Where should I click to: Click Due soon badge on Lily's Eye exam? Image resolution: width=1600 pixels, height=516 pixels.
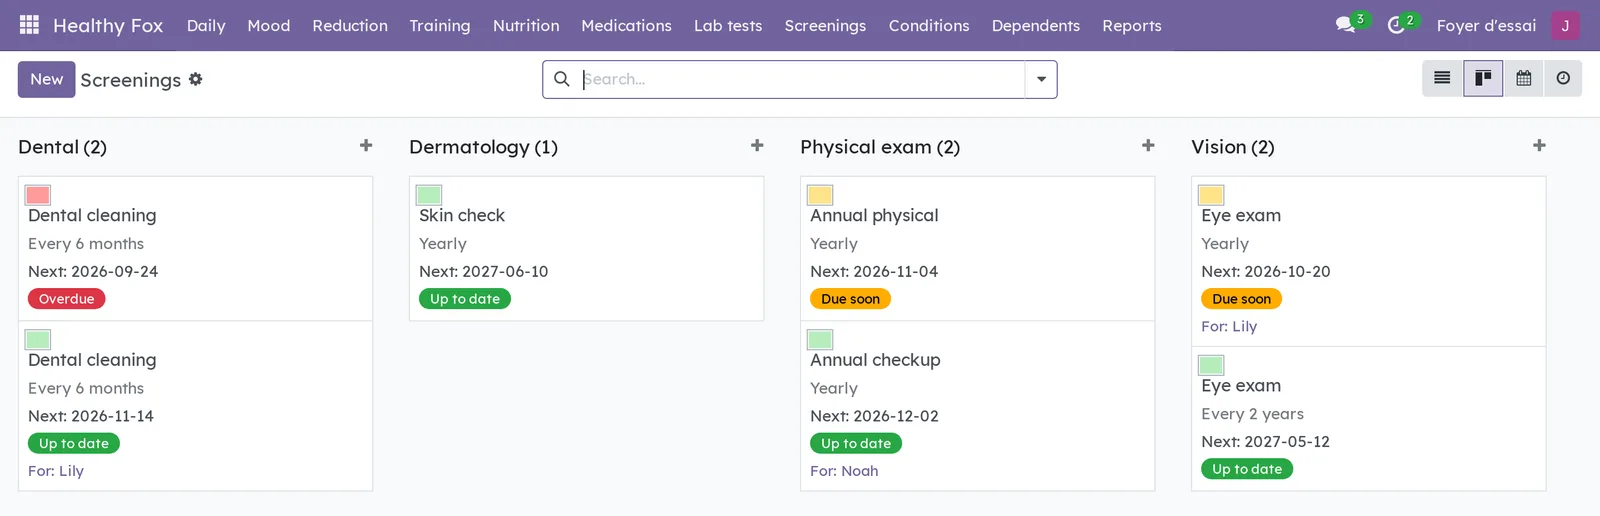pos(1242,299)
